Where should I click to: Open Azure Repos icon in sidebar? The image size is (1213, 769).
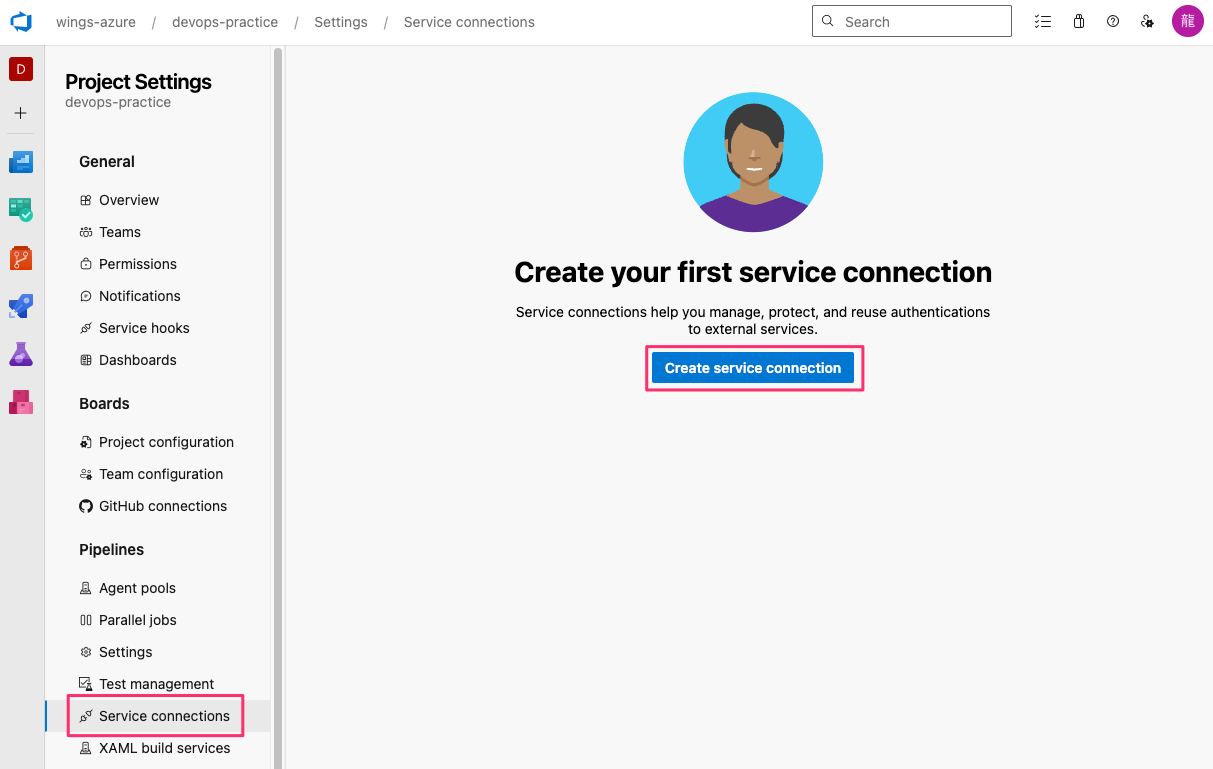coord(21,258)
